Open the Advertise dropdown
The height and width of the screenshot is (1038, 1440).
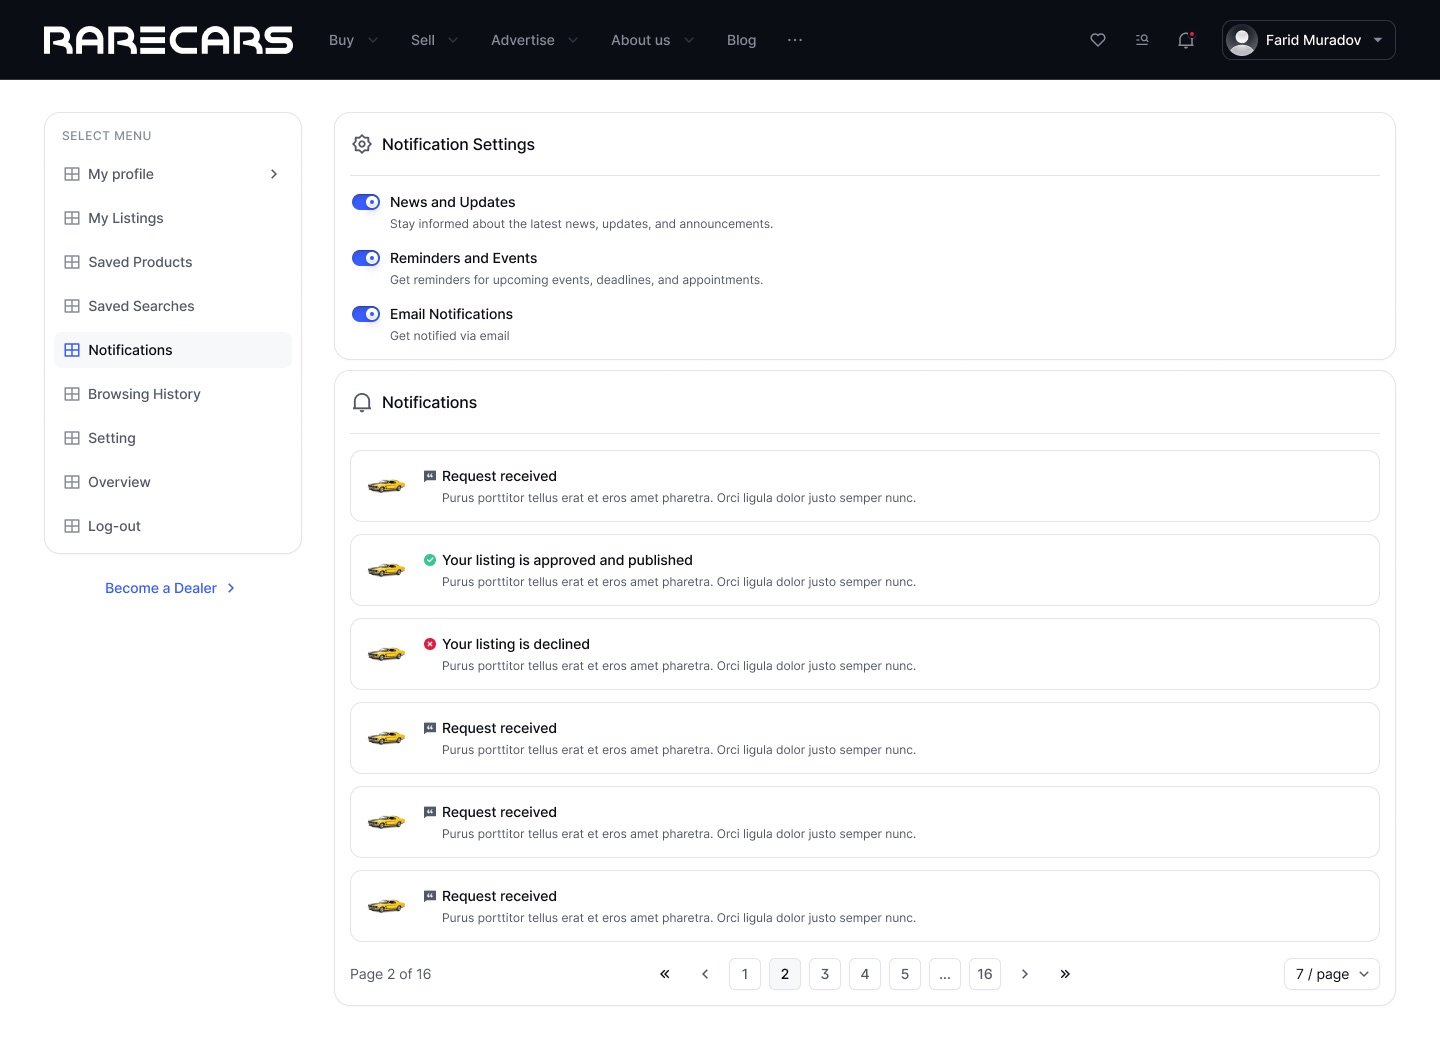coord(534,40)
